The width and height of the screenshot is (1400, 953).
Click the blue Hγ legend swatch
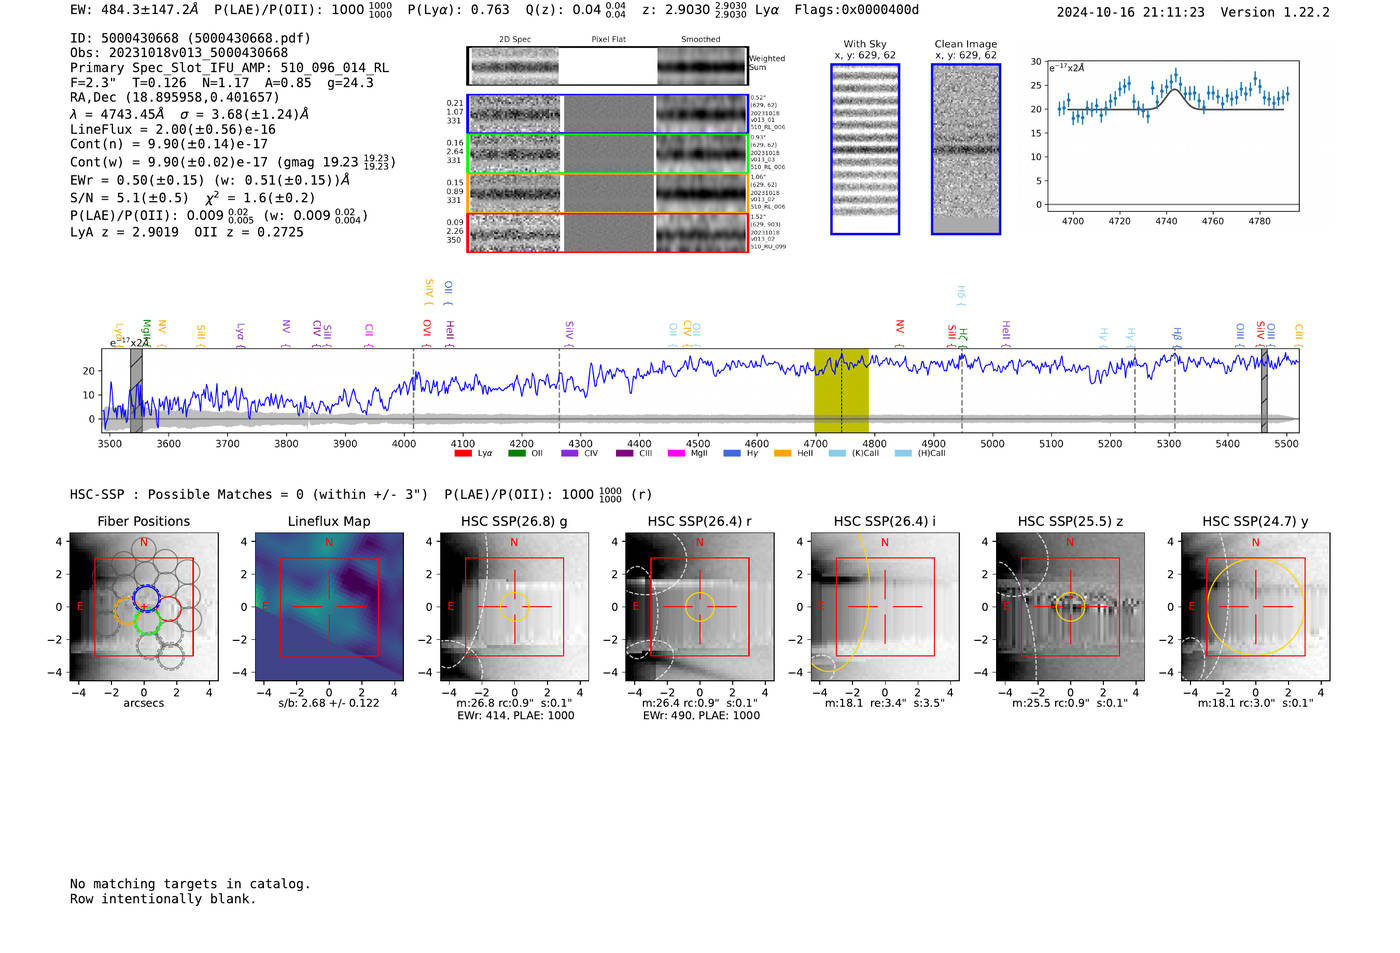[x=732, y=453]
